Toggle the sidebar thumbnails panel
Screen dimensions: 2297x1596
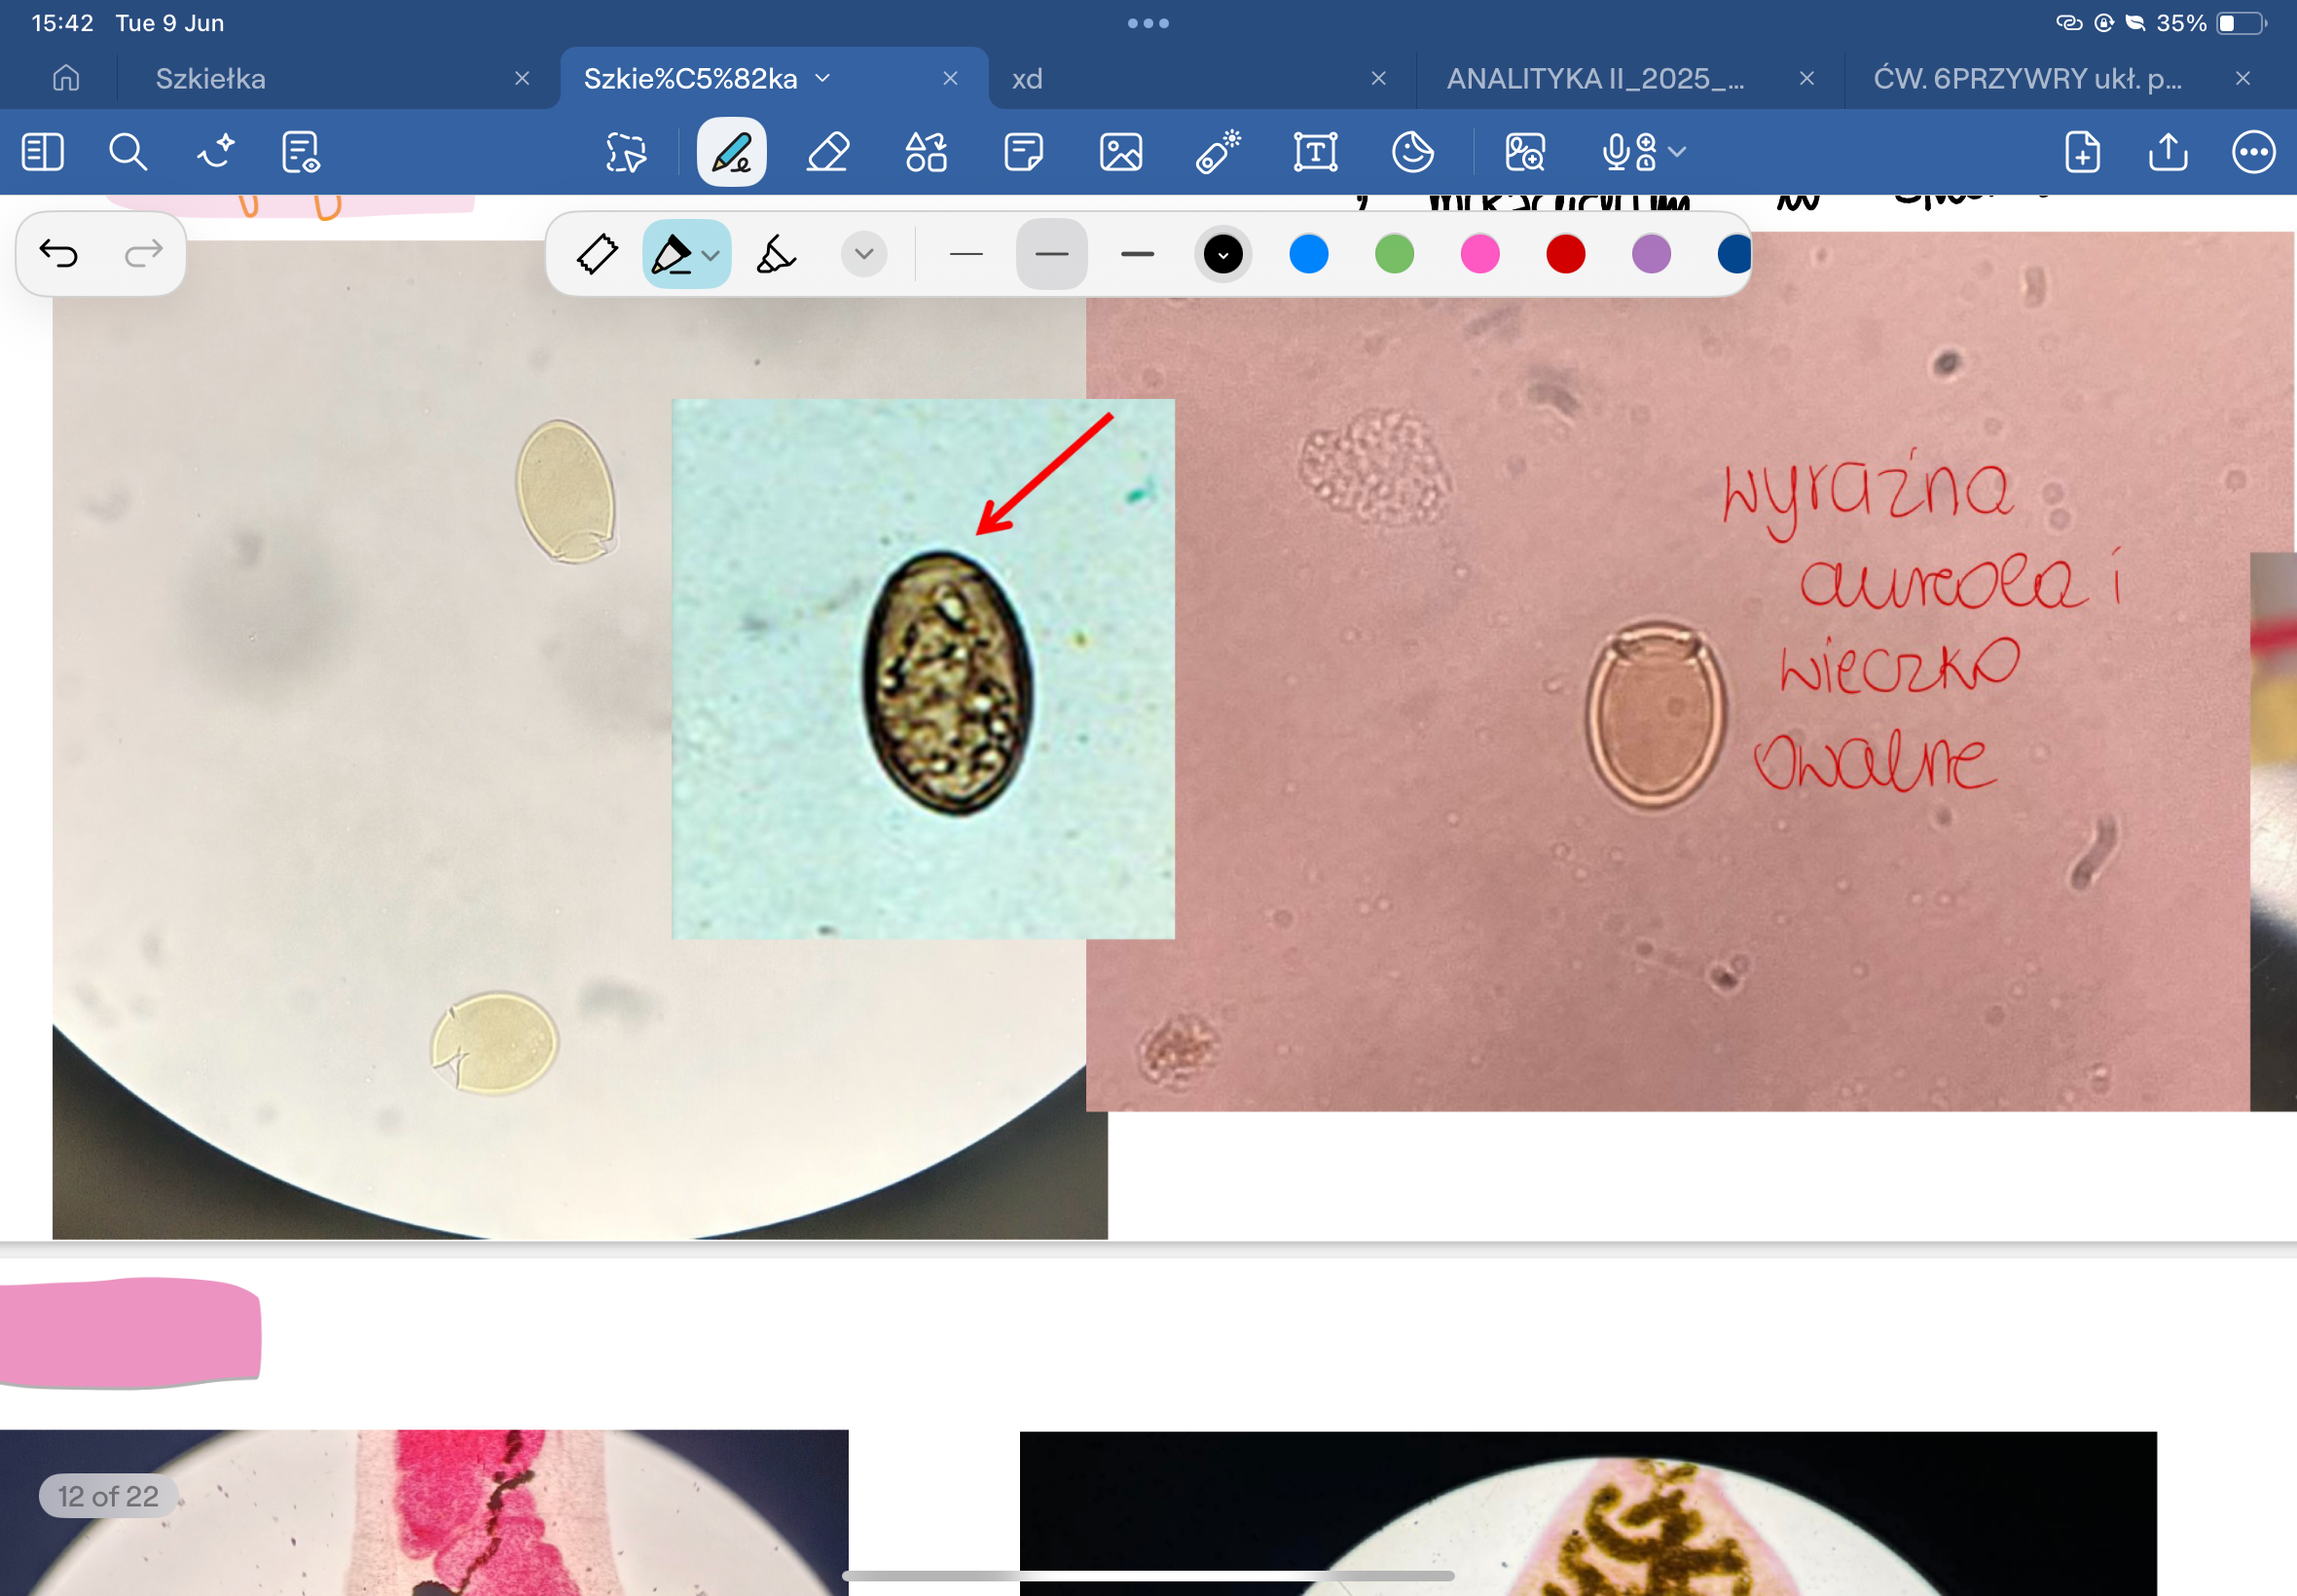[x=42, y=152]
